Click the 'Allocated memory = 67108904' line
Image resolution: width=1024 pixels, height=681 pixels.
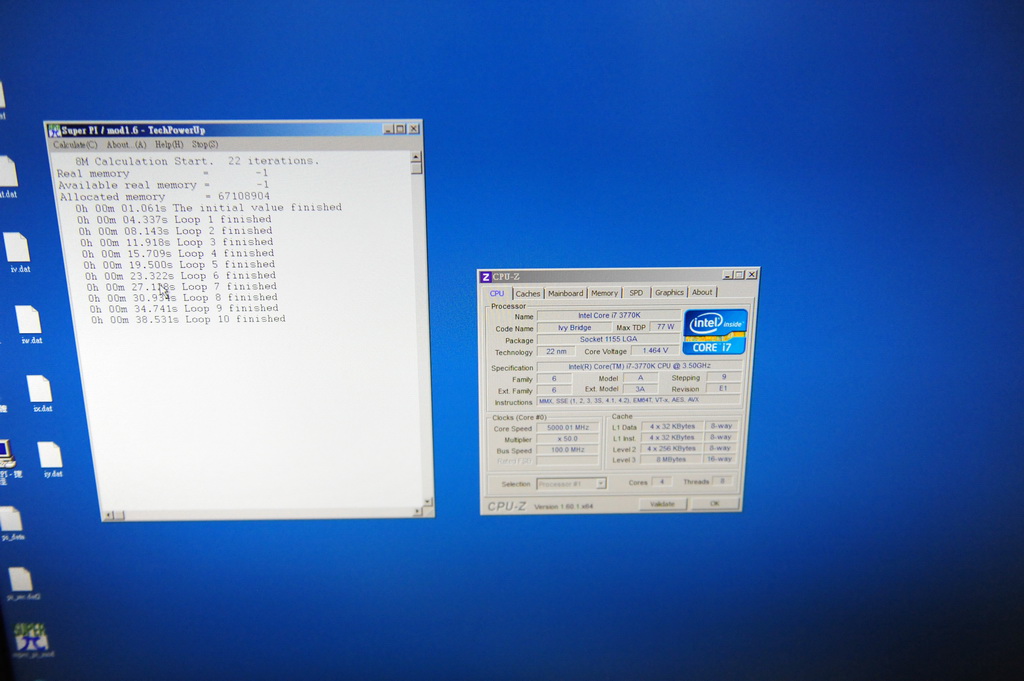(x=165, y=197)
